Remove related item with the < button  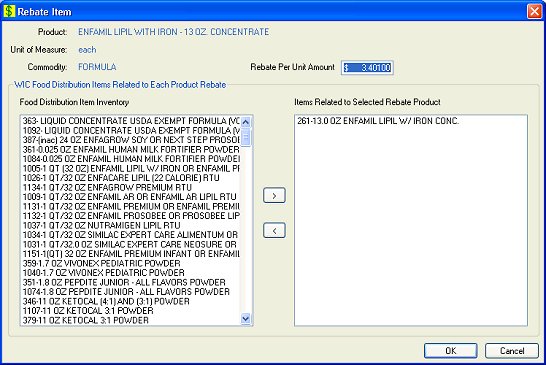(274, 231)
